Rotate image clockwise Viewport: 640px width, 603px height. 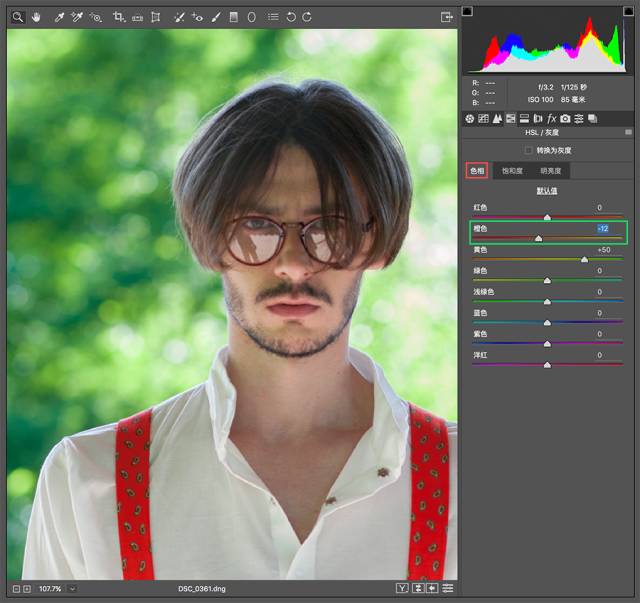(x=307, y=17)
